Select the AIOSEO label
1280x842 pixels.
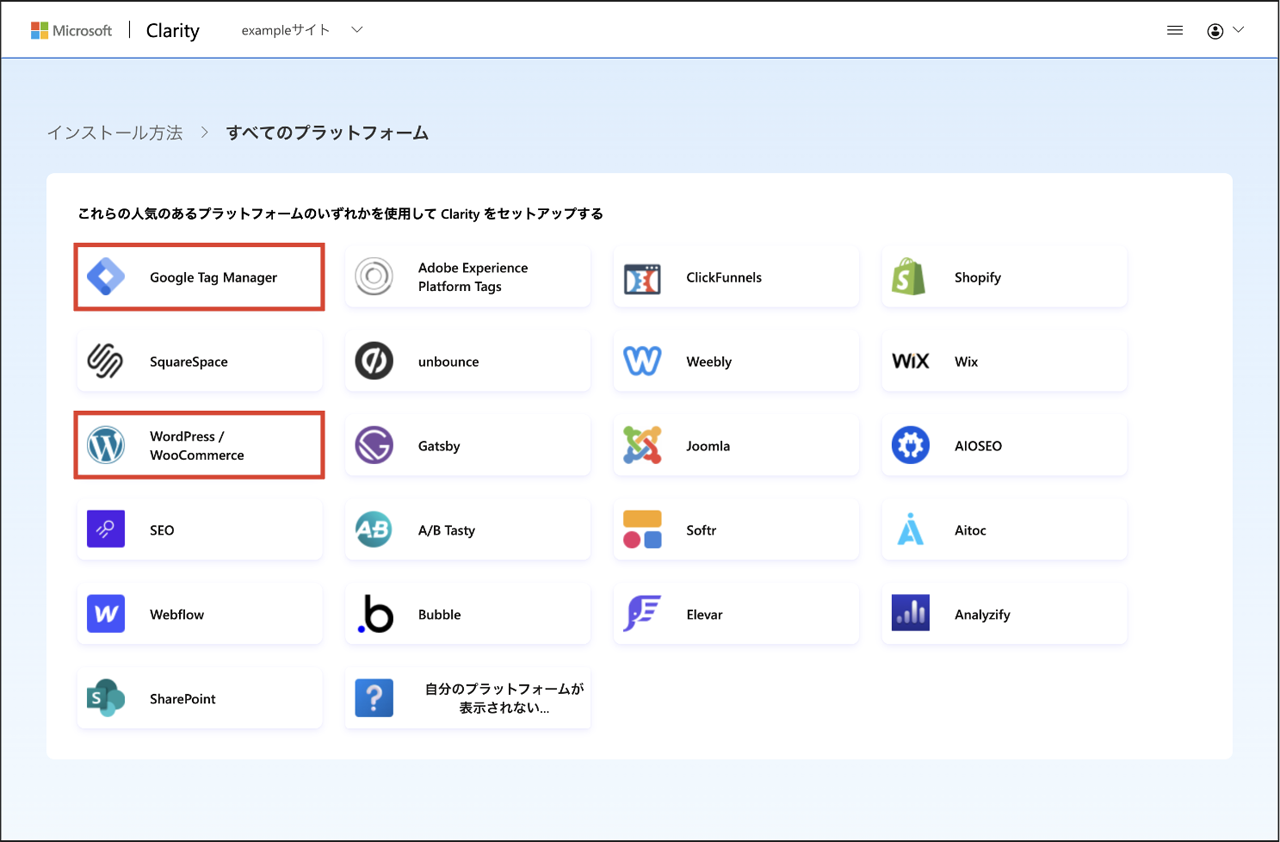(978, 445)
